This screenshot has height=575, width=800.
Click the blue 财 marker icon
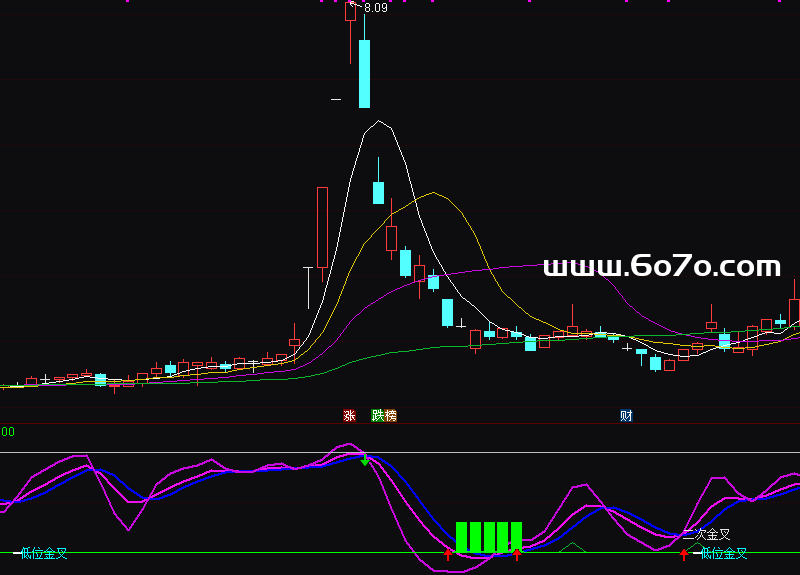point(626,416)
